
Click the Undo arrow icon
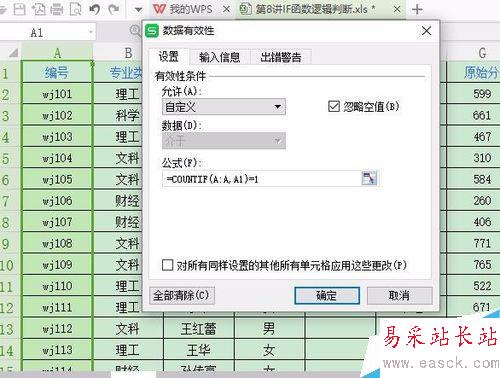coord(95,9)
